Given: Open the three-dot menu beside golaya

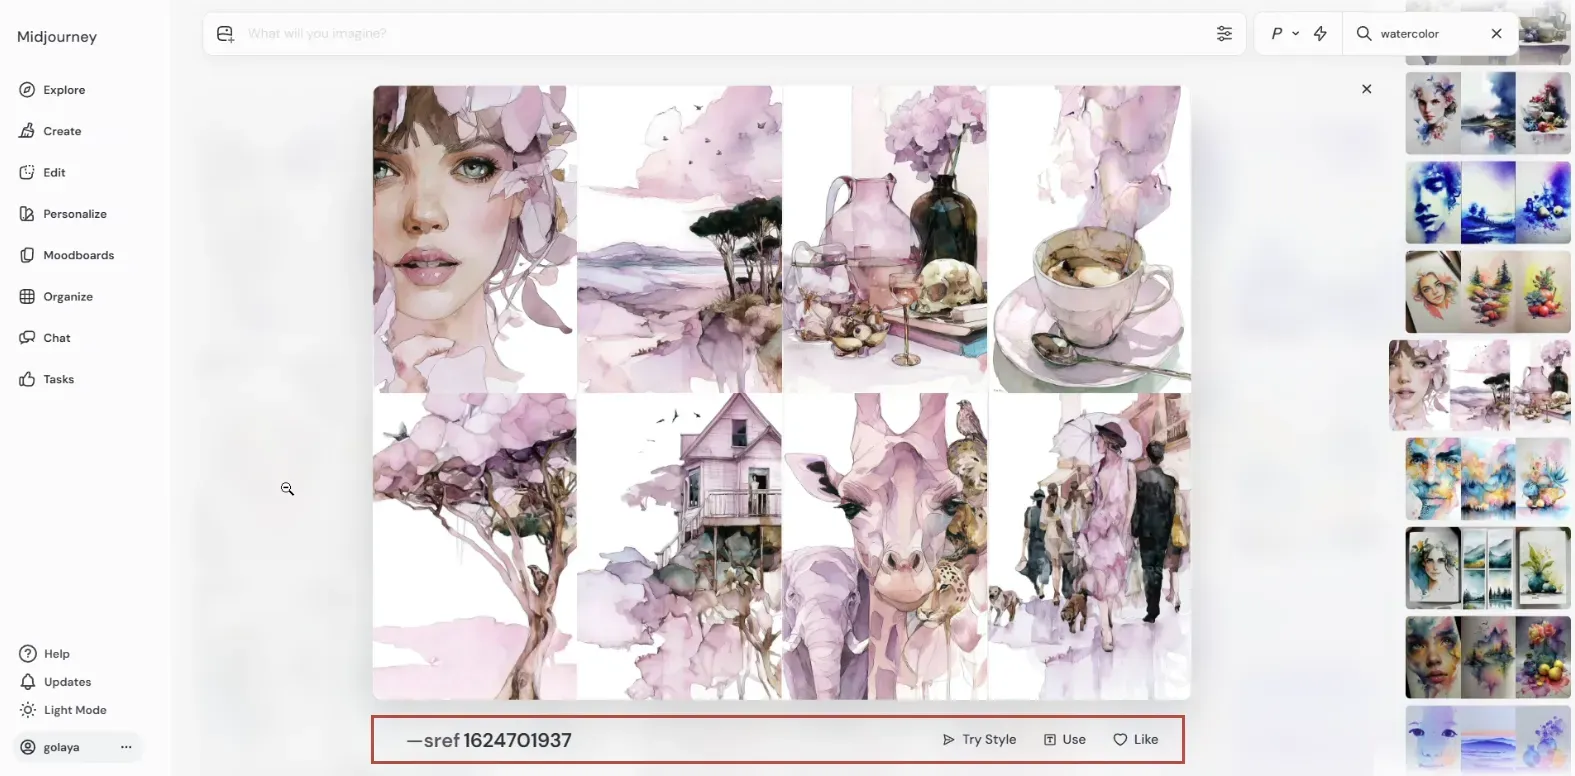Looking at the screenshot, I should (x=126, y=747).
